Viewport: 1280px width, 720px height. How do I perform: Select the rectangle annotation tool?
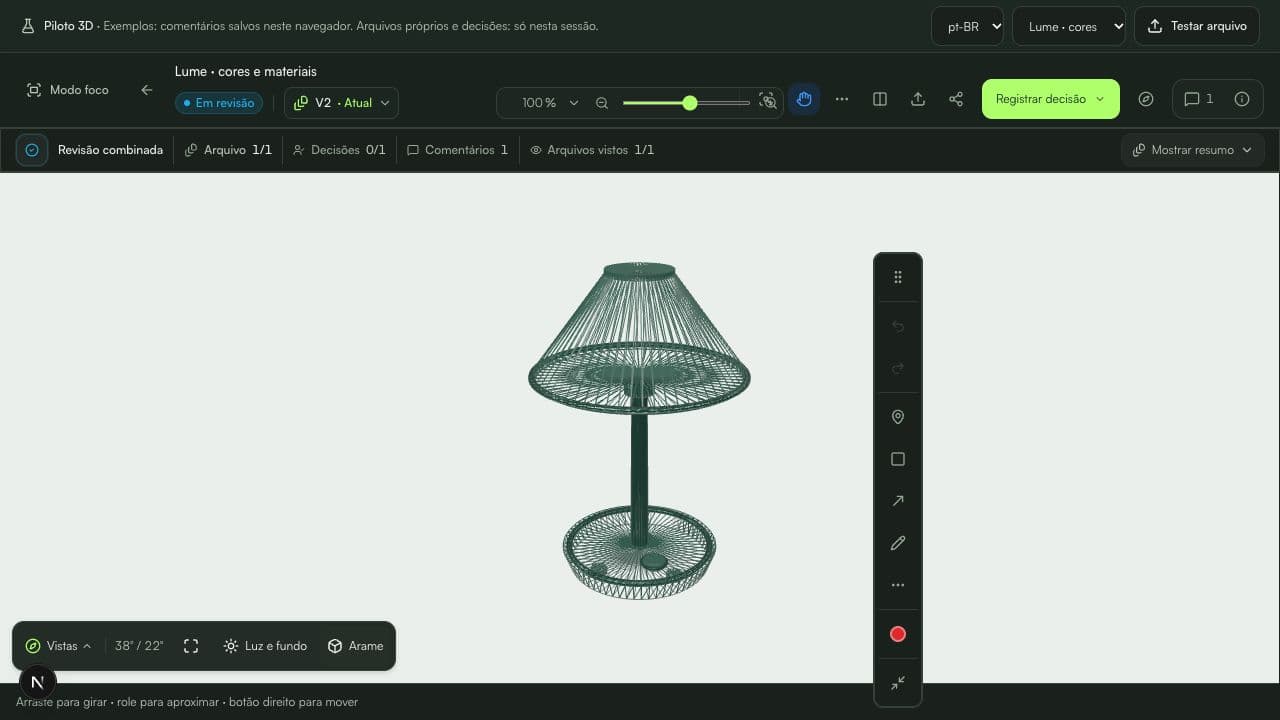(898, 459)
